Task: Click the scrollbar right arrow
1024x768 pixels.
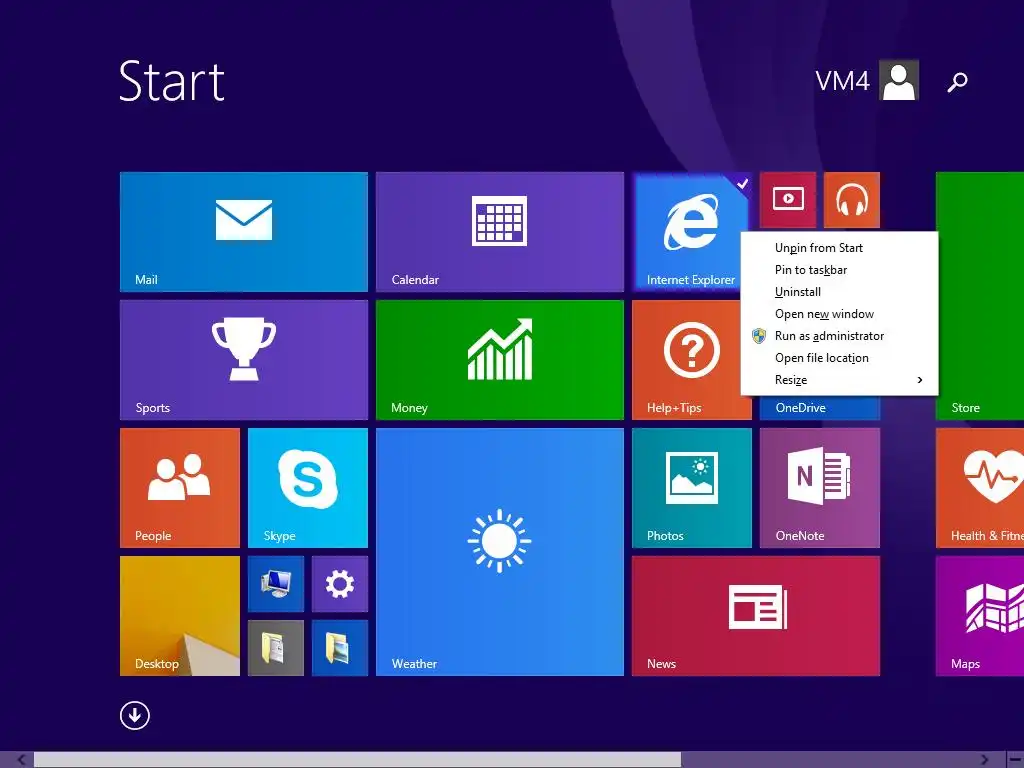Action: pyautogui.click(x=985, y=760)
